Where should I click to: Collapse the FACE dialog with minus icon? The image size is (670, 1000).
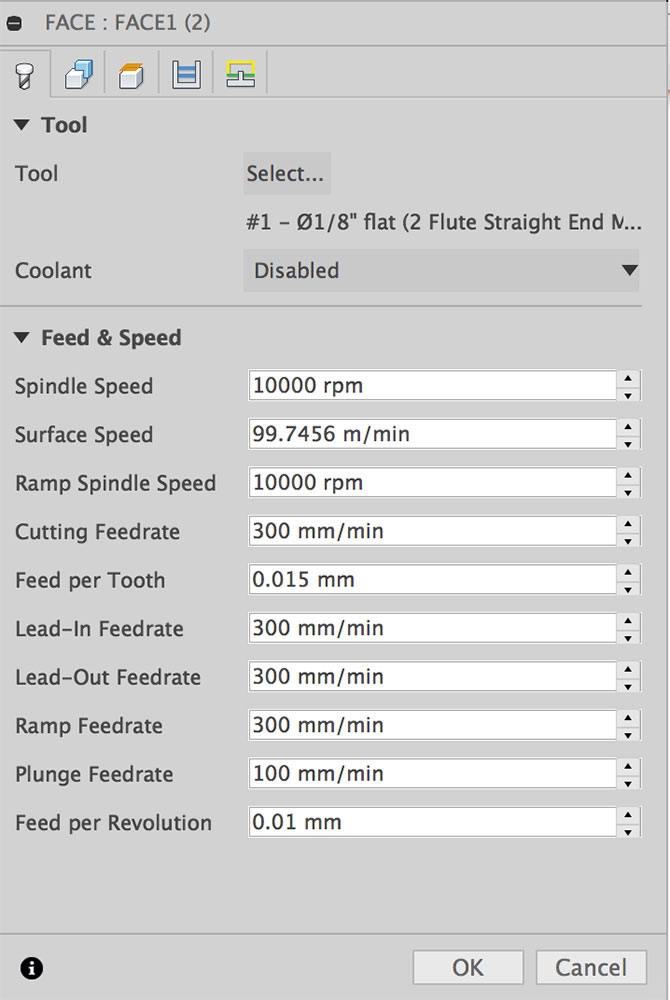tap(15, 23)
